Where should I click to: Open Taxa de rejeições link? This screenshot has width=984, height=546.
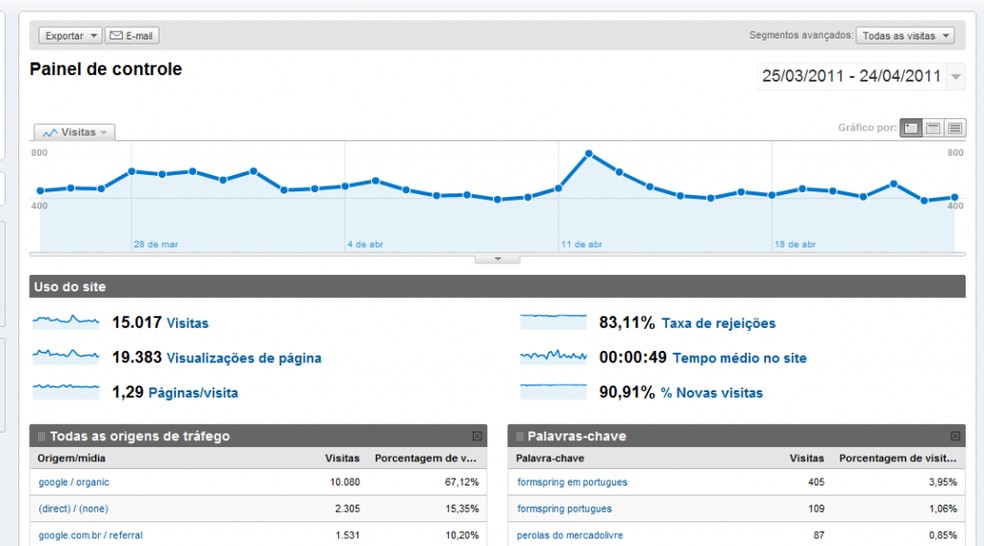click(719, 323)
